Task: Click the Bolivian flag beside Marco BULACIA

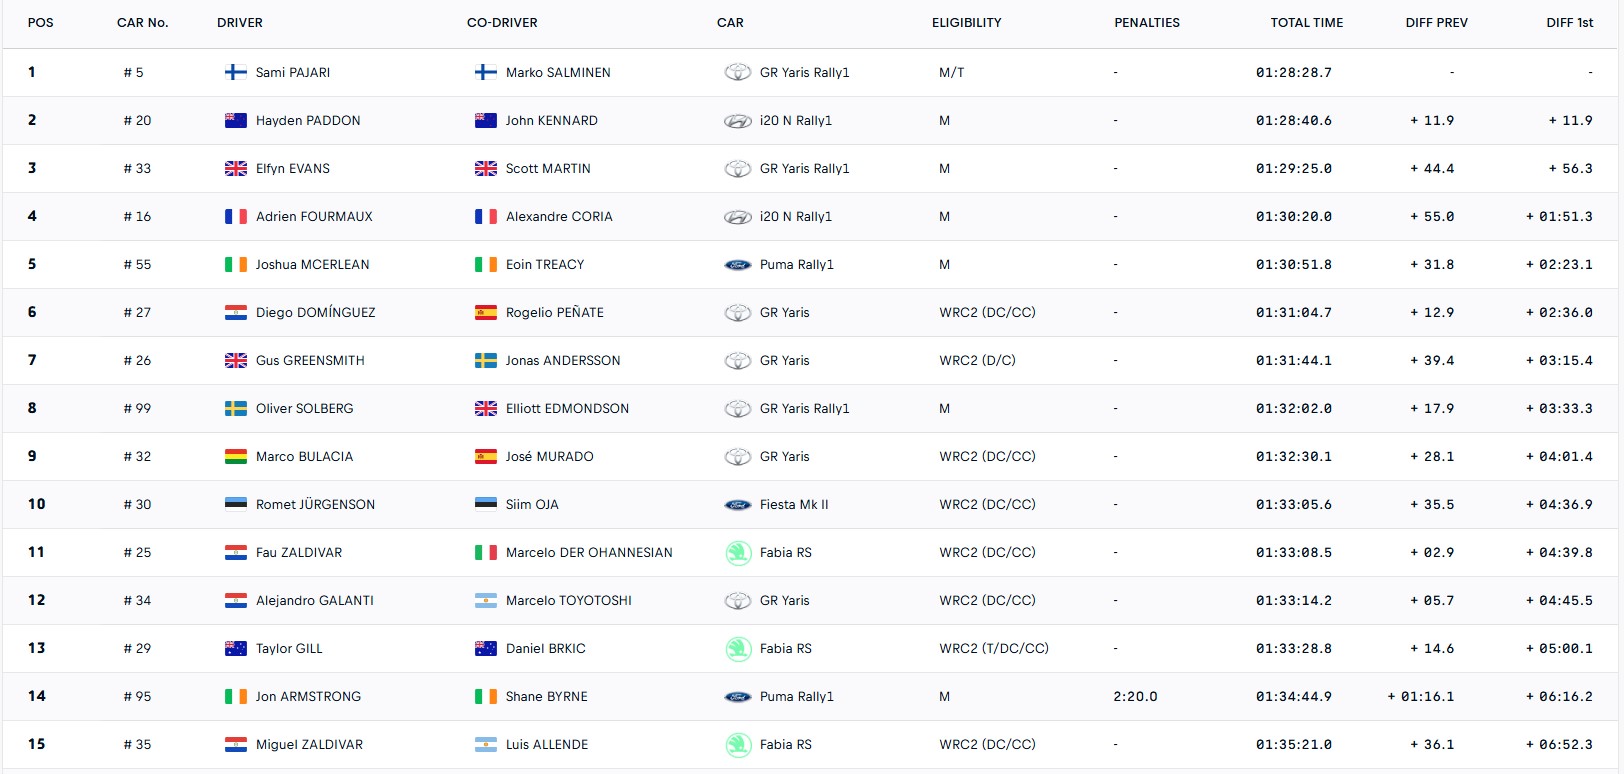Action: click(236, 456)
